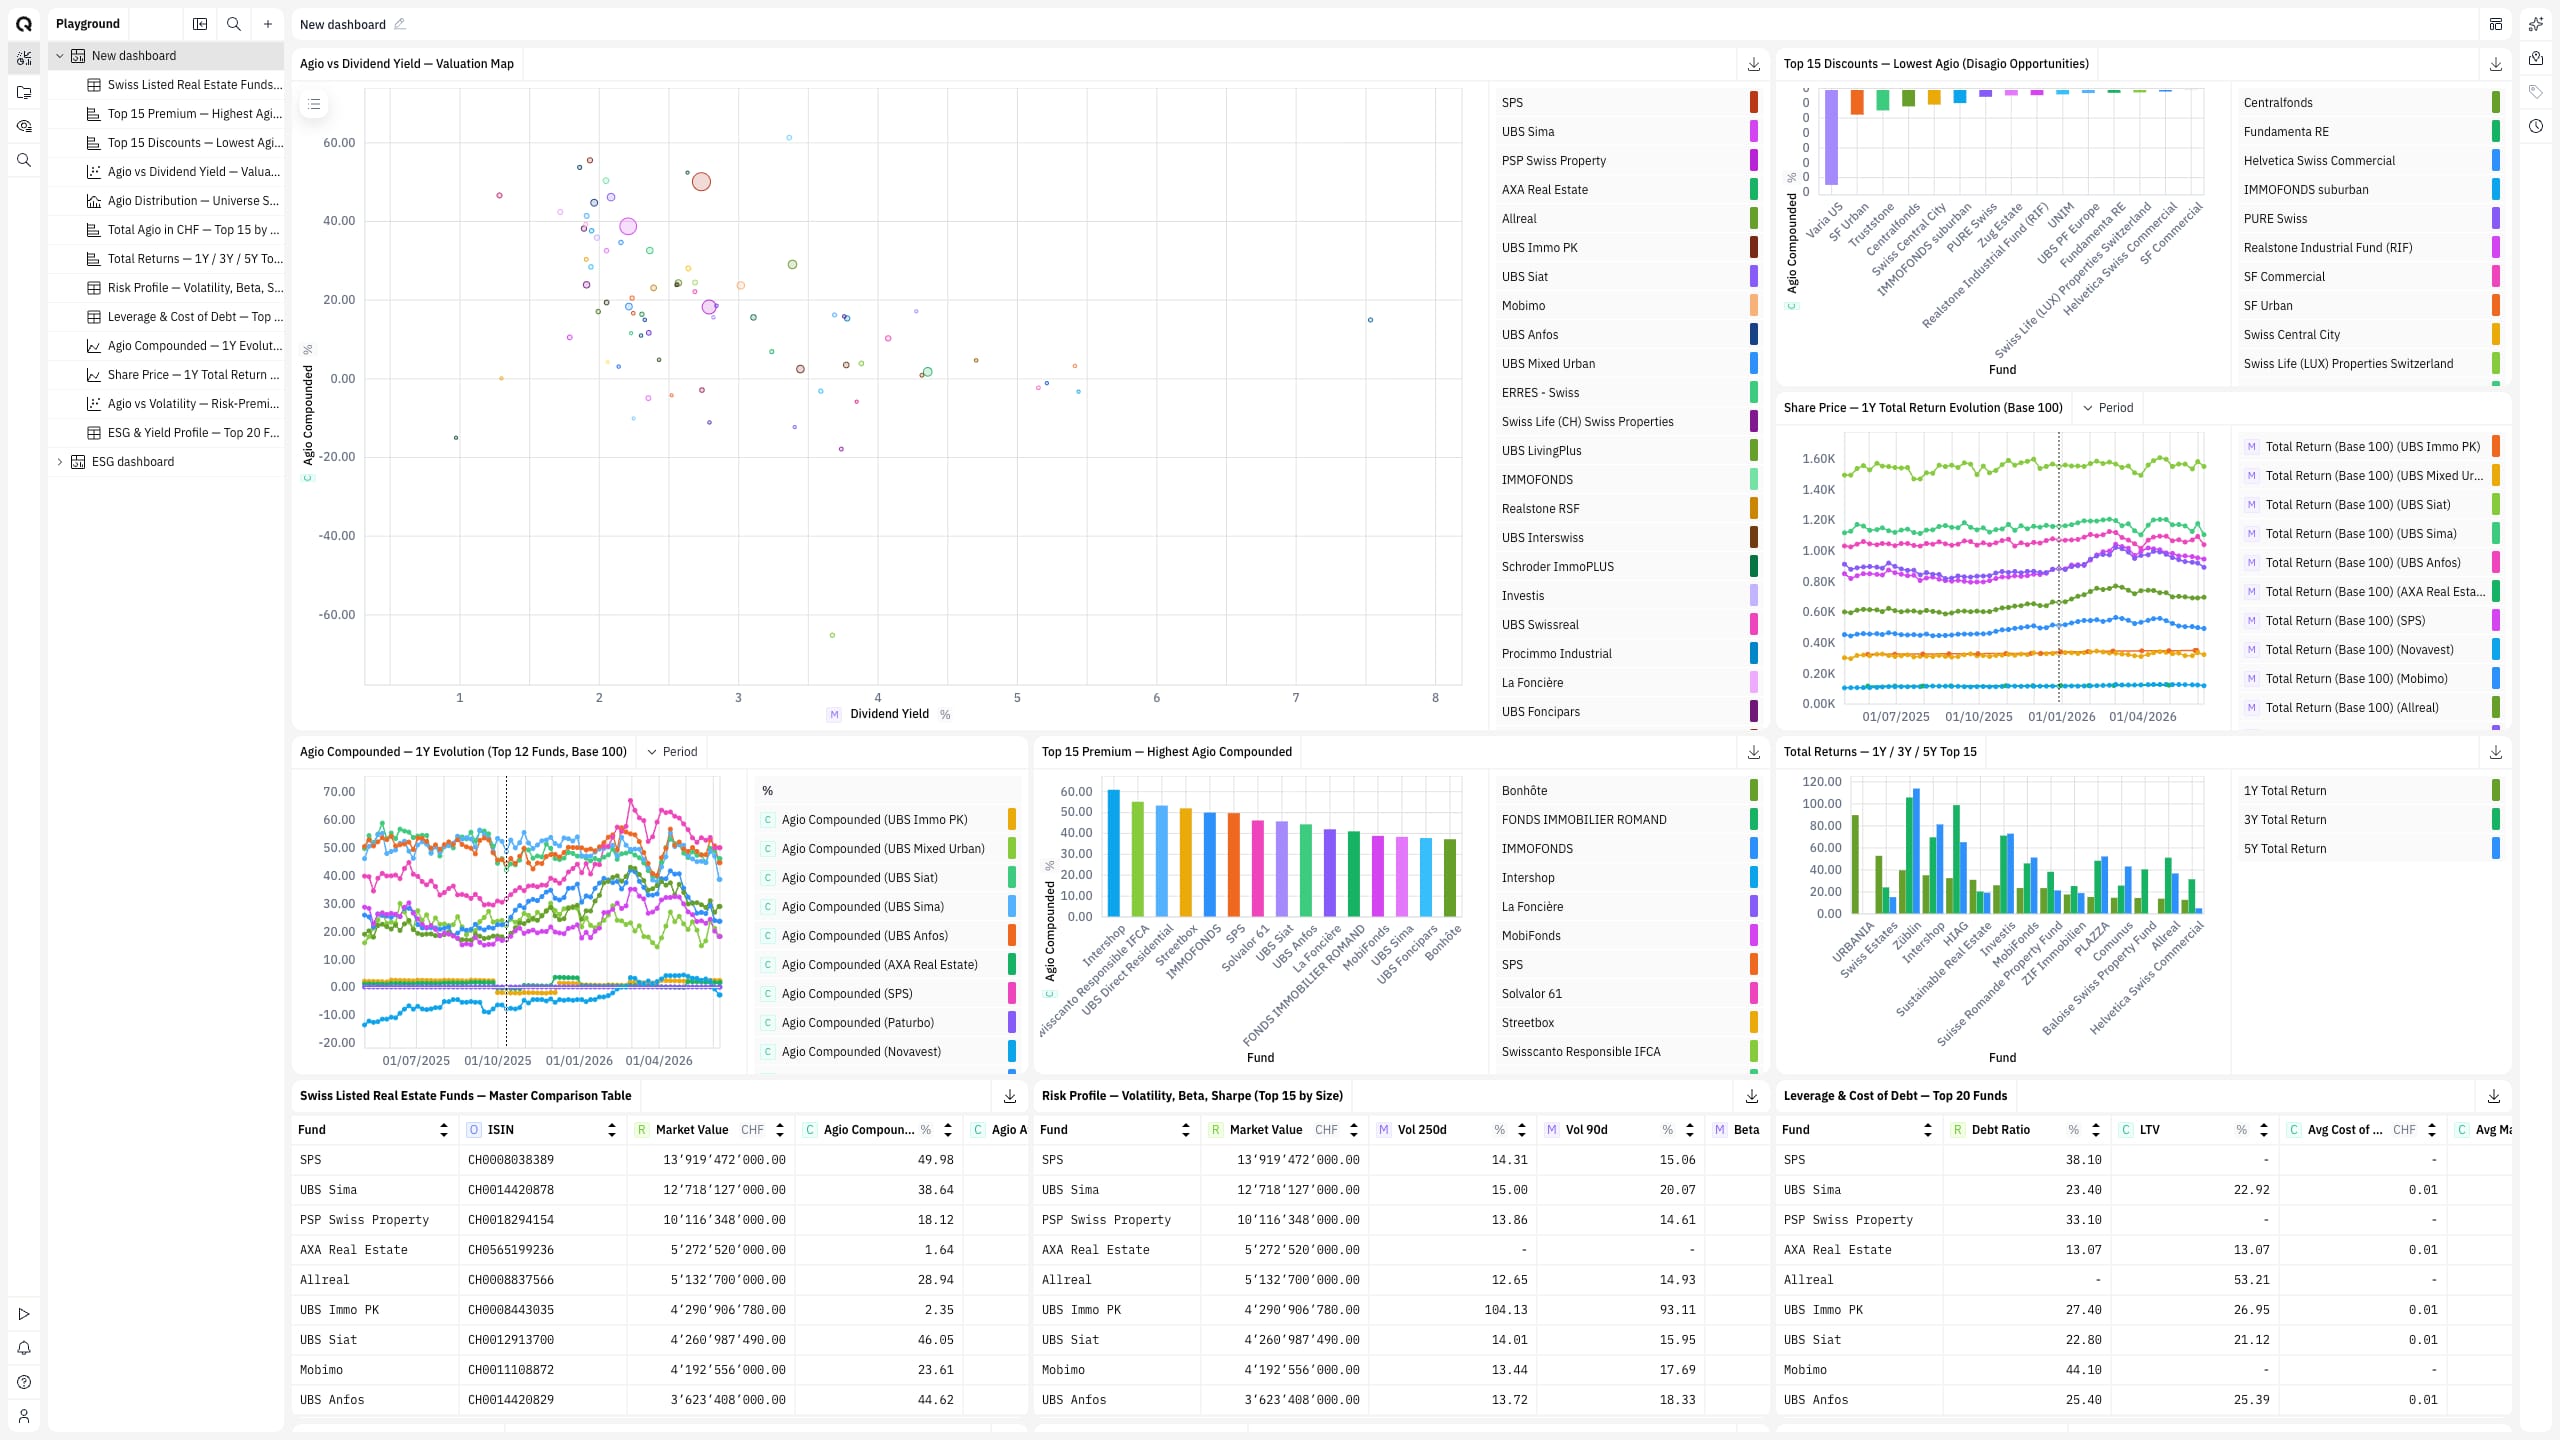Toggle Bonhôte in Top 15 Premium legend
Image resolution: width=2560 pixels, height=1440 pixels.
(1628, 791)
